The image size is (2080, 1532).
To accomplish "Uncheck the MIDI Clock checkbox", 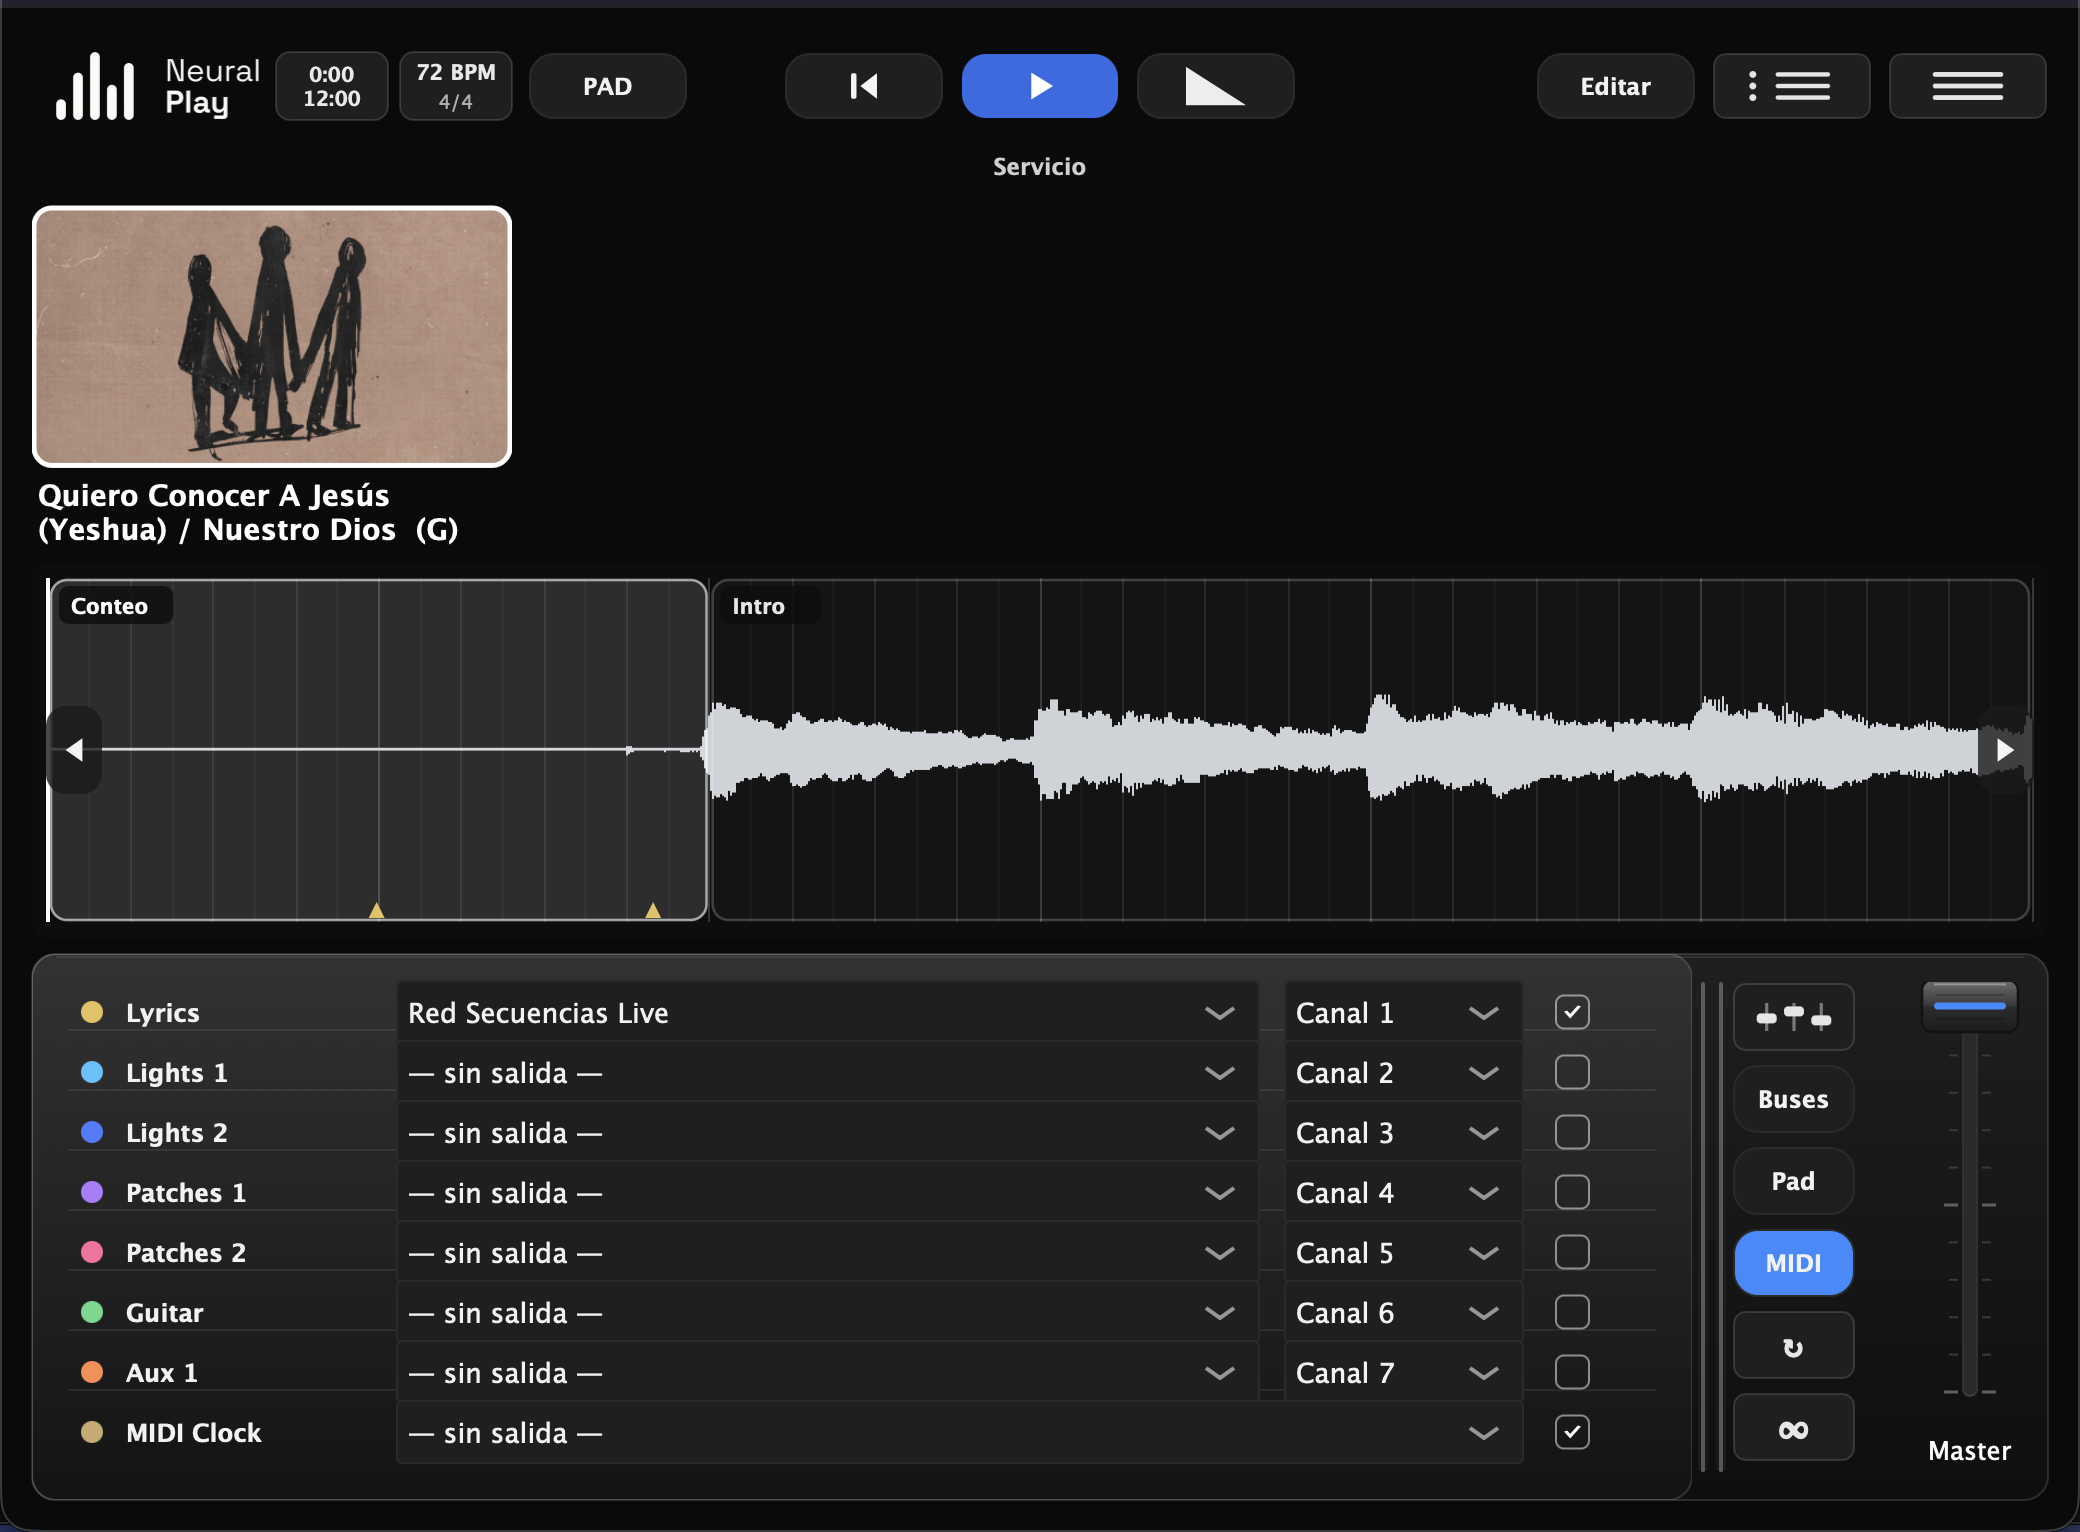I will tap(1572, 1432).
